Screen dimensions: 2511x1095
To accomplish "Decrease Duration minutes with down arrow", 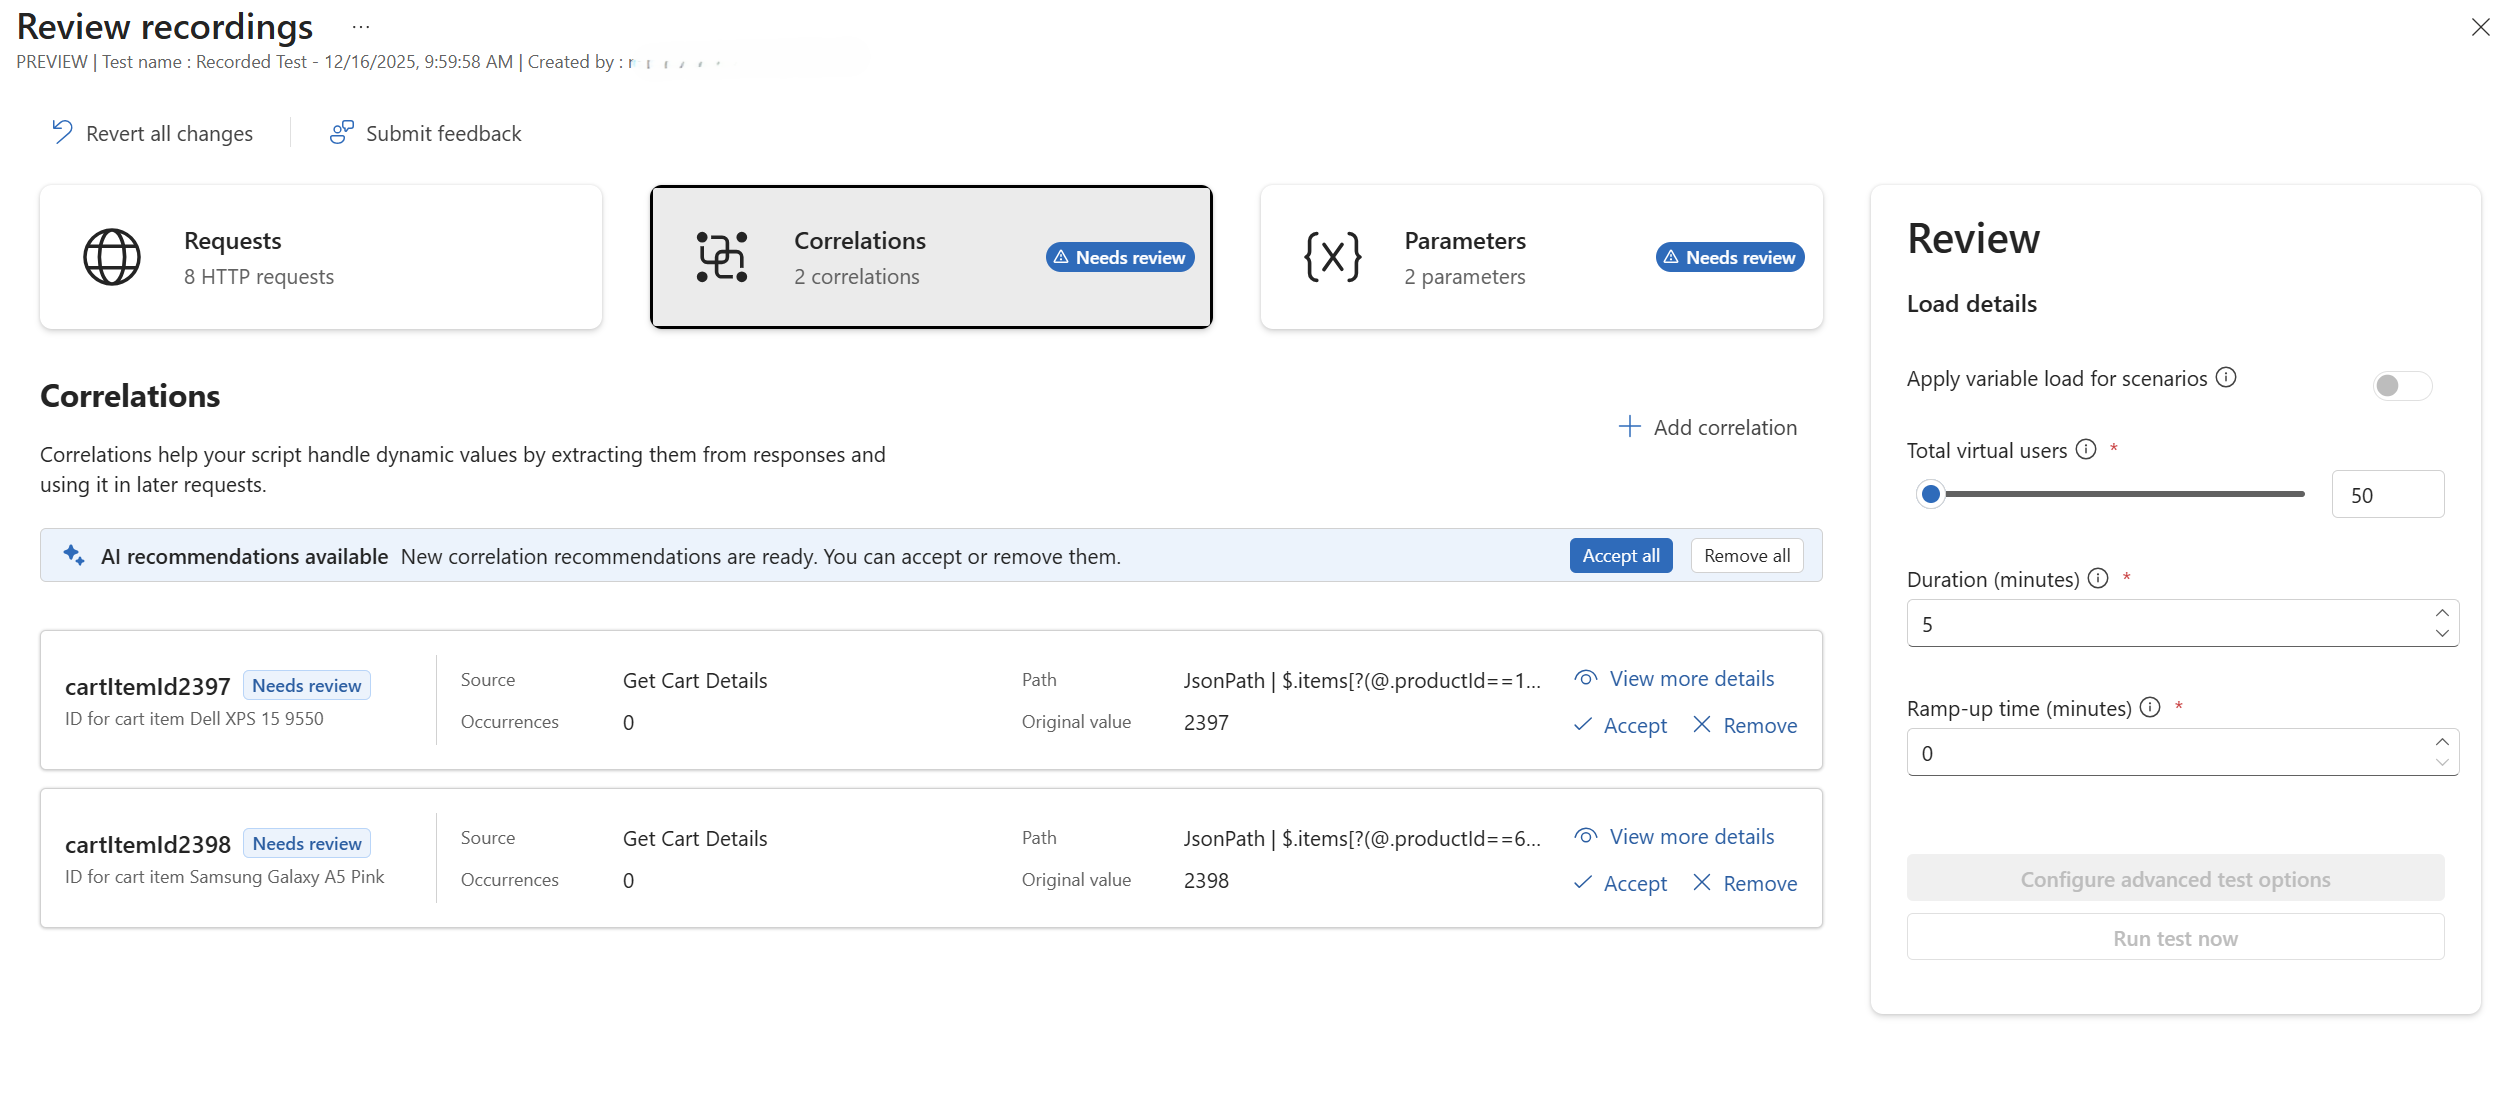I will pyautogui.click(x=2442, y=633).
